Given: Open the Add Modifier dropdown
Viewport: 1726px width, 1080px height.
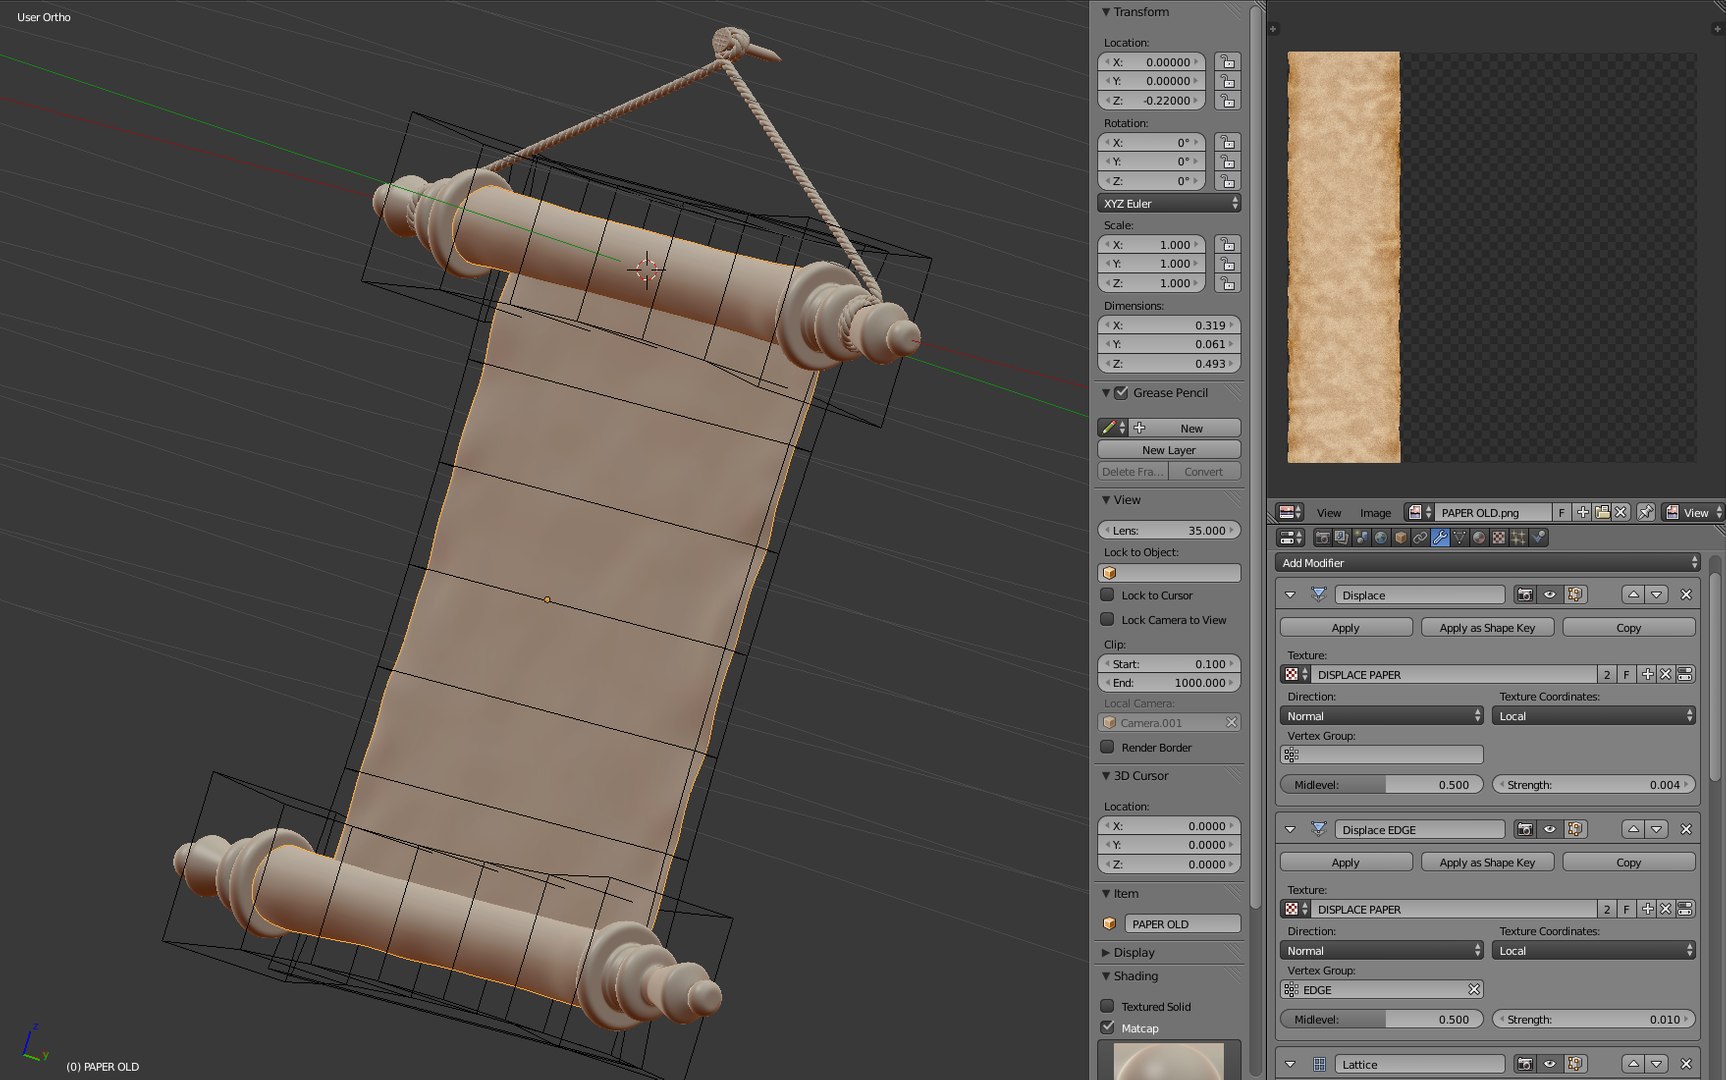Looking at the screenshot, I should pos(1487,563).
